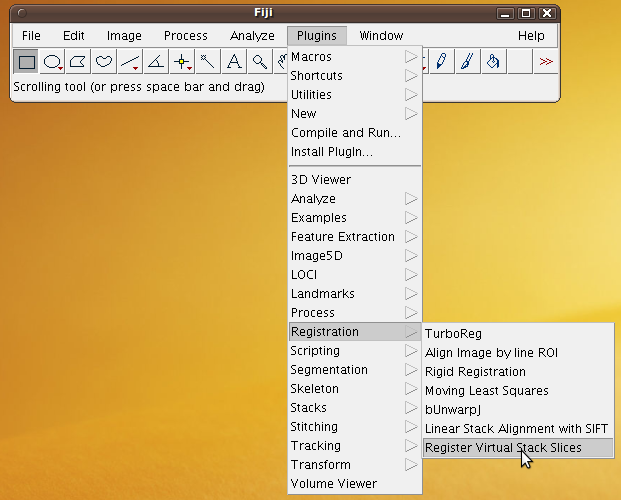The image size is (621, 500).
Task: Open the Image menu
Action: (124, 36)
